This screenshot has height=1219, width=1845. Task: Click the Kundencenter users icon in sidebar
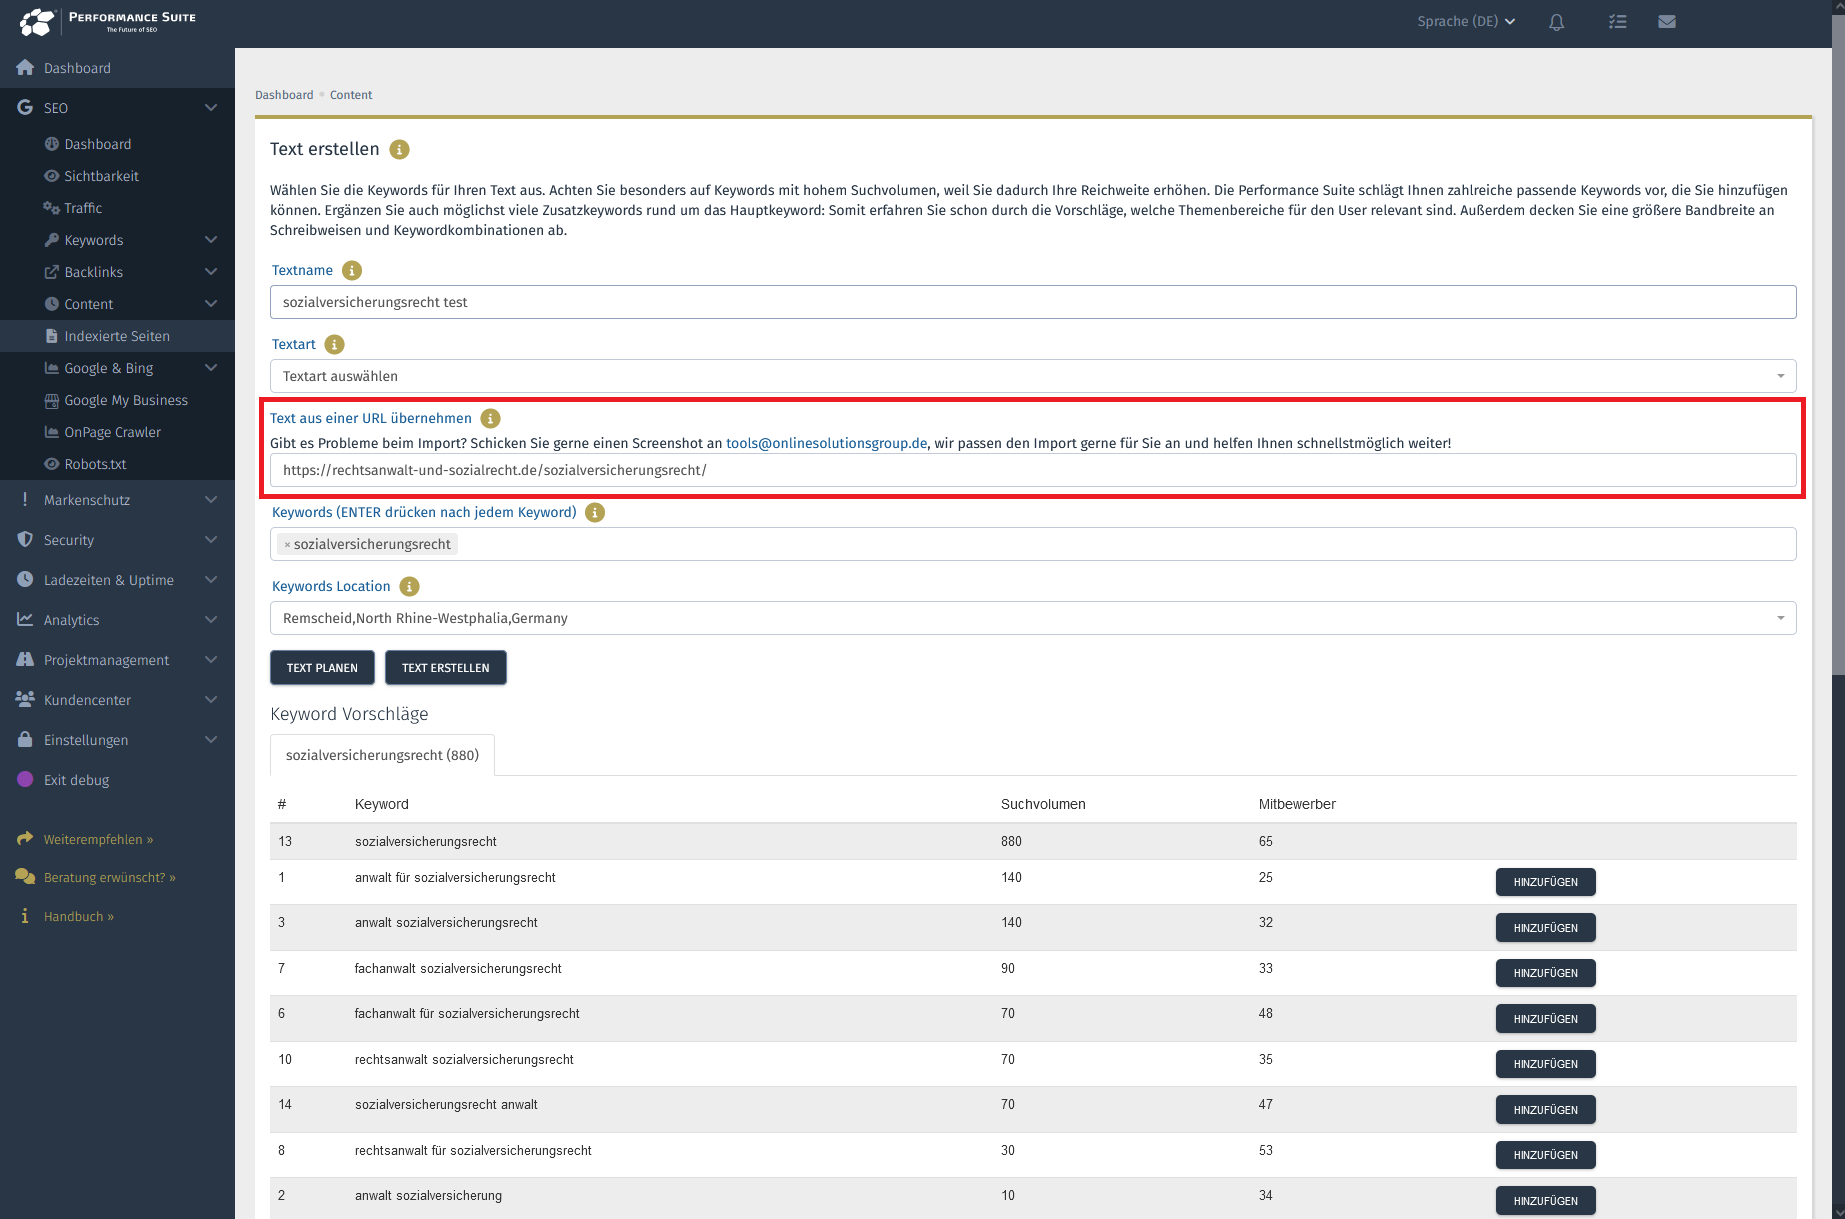[25, 700]
